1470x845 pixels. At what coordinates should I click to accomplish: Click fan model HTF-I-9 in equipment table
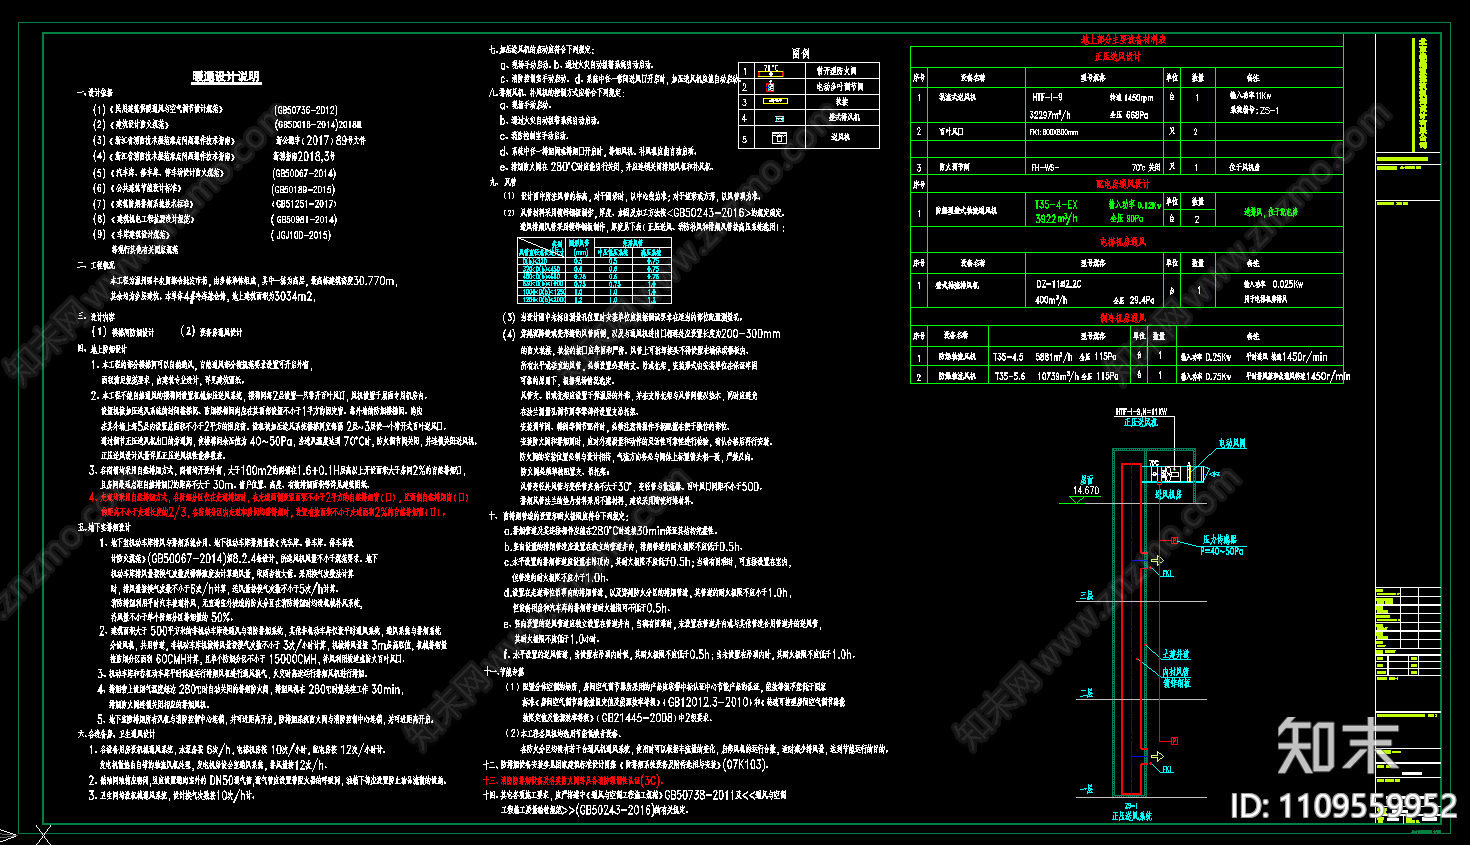click(1047, 98)
